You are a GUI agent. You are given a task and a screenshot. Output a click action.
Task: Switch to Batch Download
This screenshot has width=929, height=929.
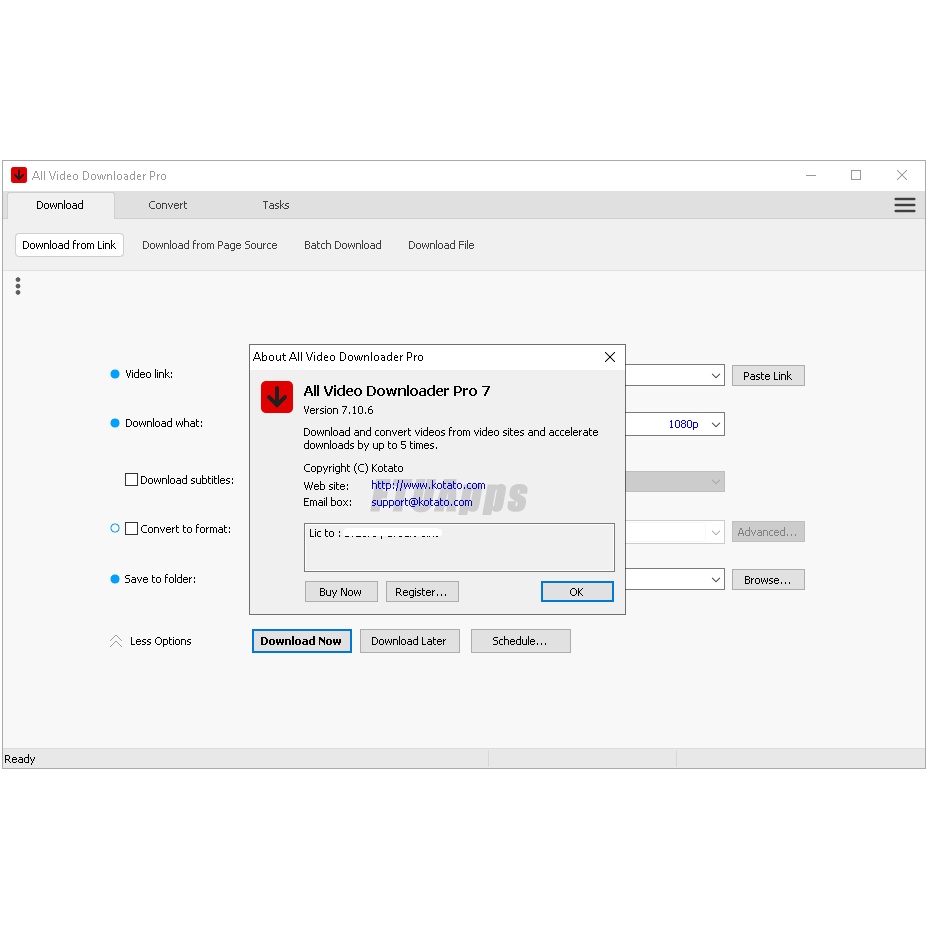(x=342, y=245)
